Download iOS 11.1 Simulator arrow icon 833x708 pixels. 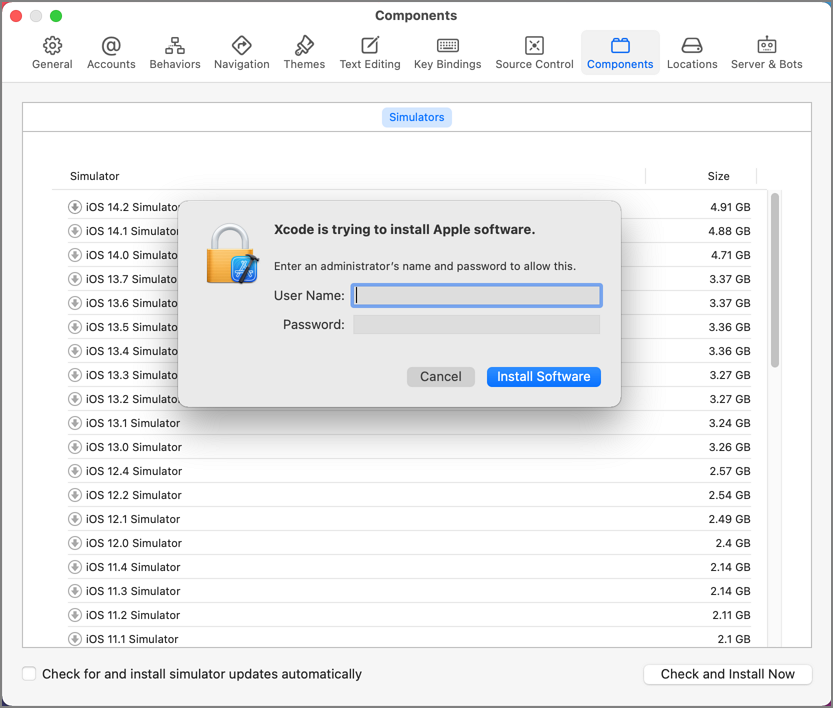pos(75,639)
